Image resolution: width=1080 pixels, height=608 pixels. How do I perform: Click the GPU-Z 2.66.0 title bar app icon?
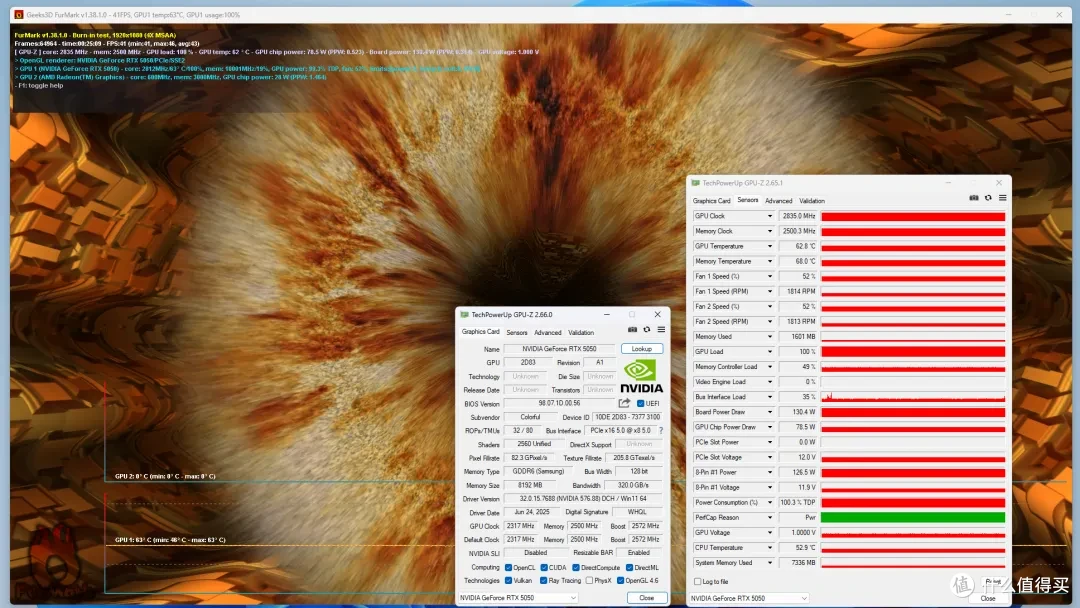(x=465, y=315)
